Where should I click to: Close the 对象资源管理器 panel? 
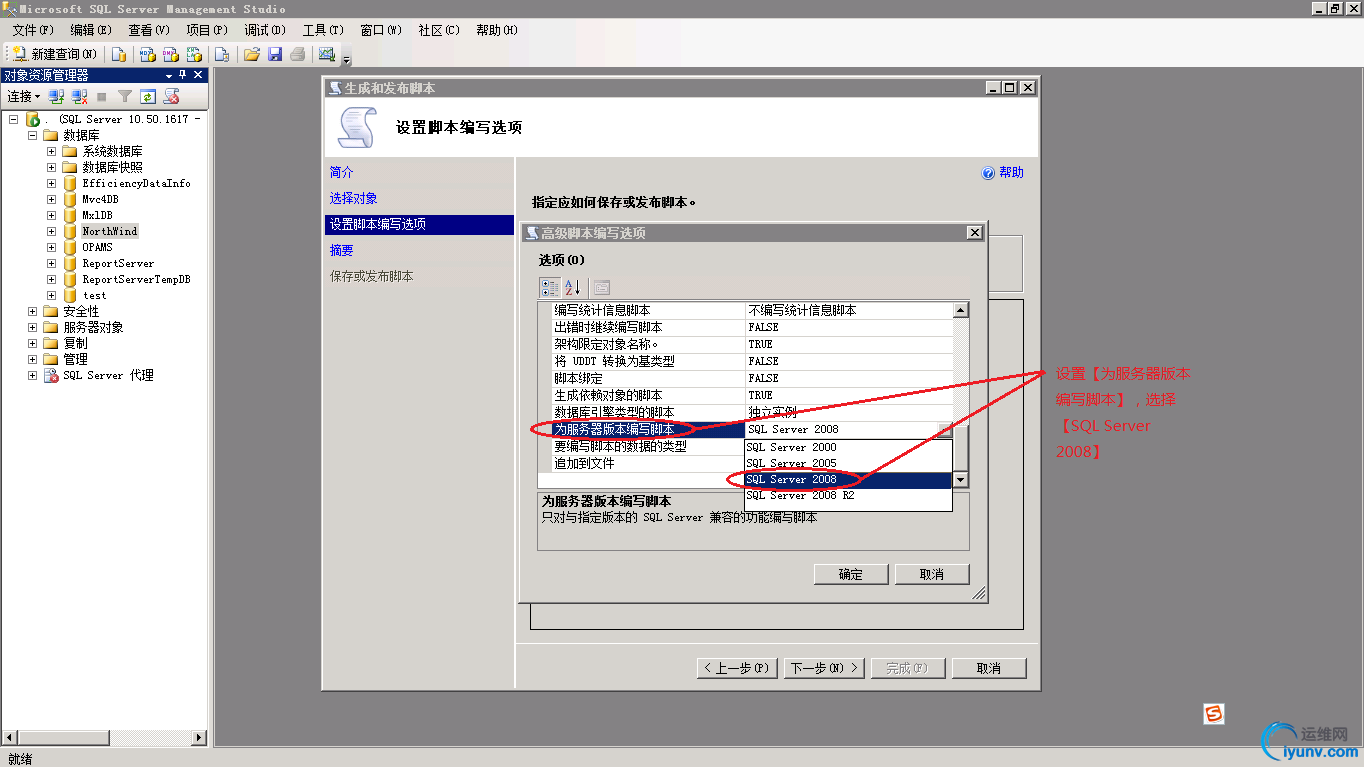pos(198,75)
